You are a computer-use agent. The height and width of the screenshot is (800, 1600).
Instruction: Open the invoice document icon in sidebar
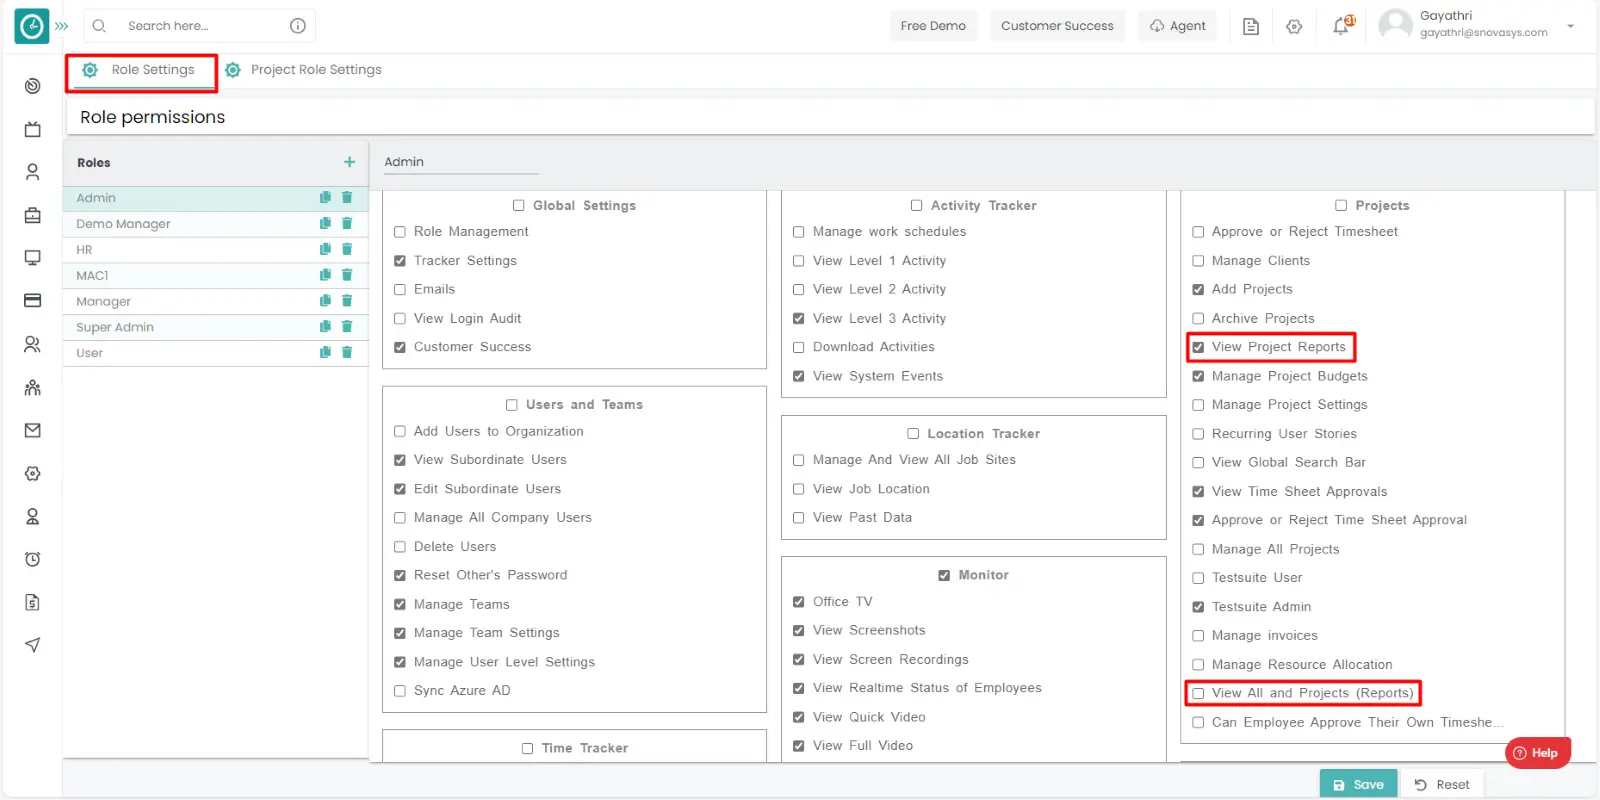click(32, 602)
